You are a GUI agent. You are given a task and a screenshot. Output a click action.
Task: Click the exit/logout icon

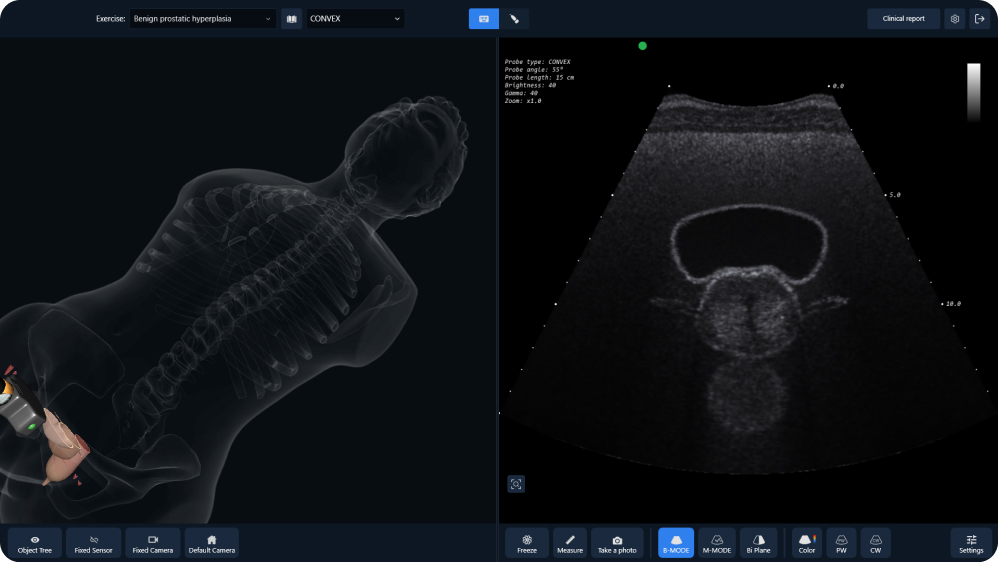tap(980, 19)
